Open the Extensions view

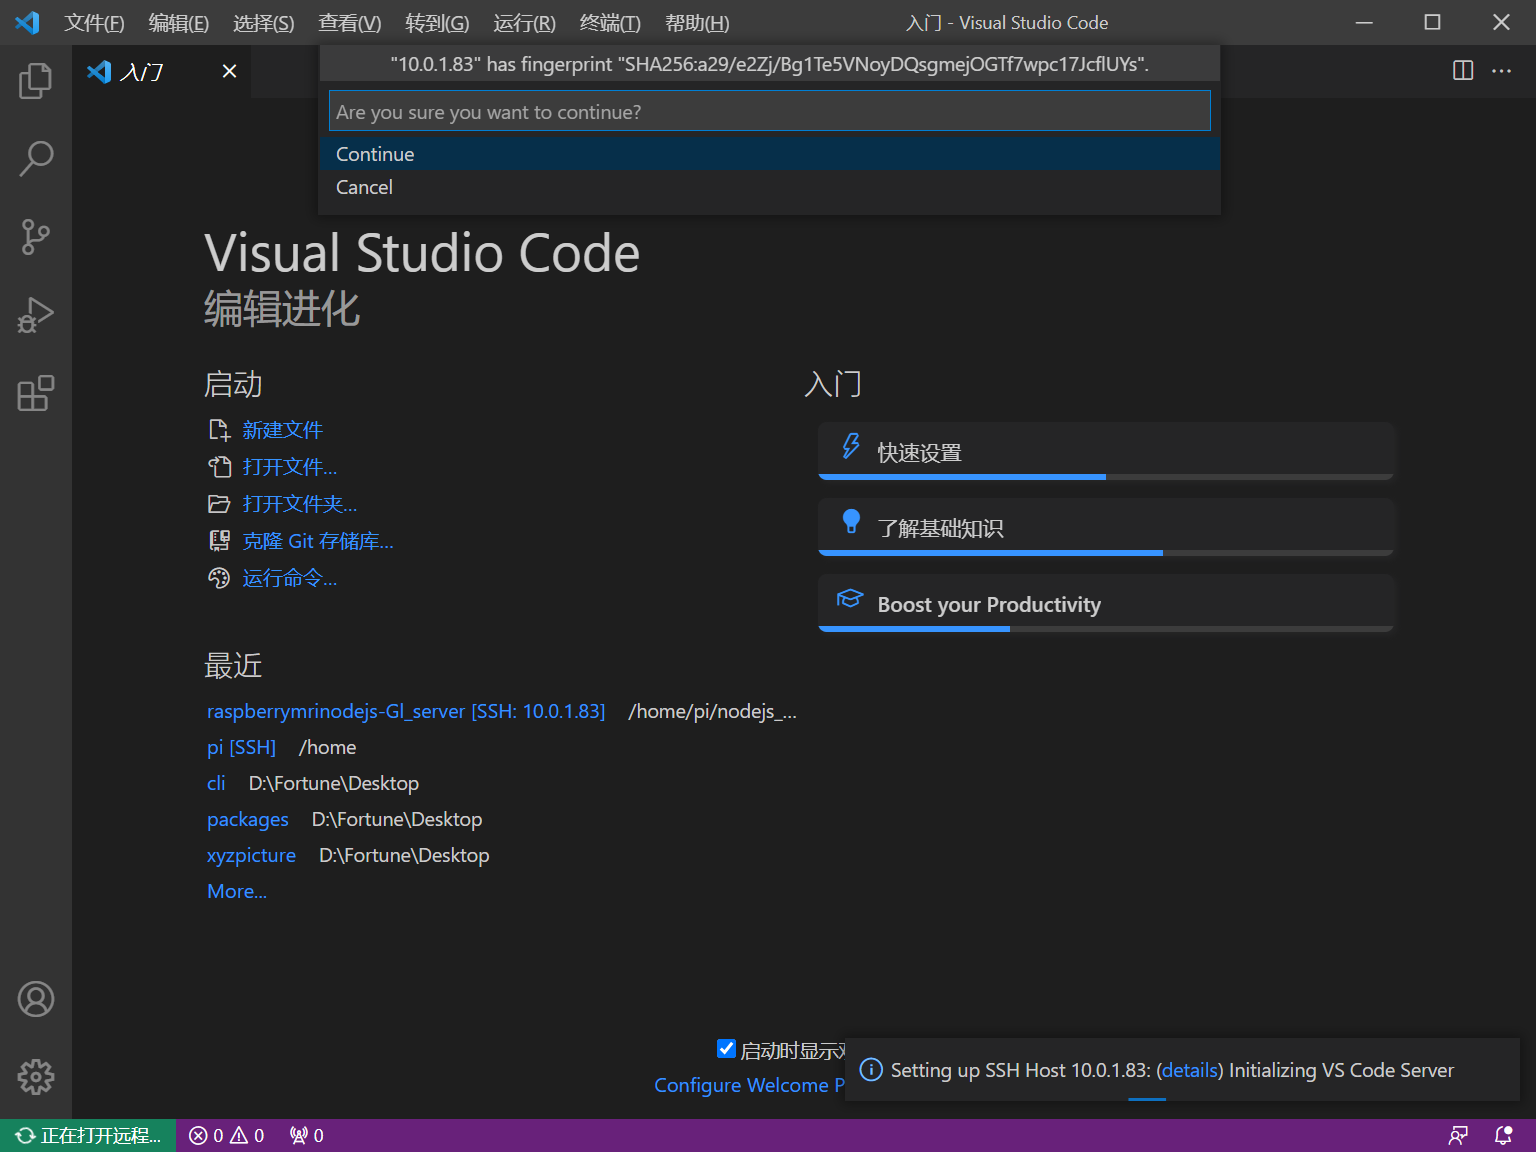tap(36, 393)
